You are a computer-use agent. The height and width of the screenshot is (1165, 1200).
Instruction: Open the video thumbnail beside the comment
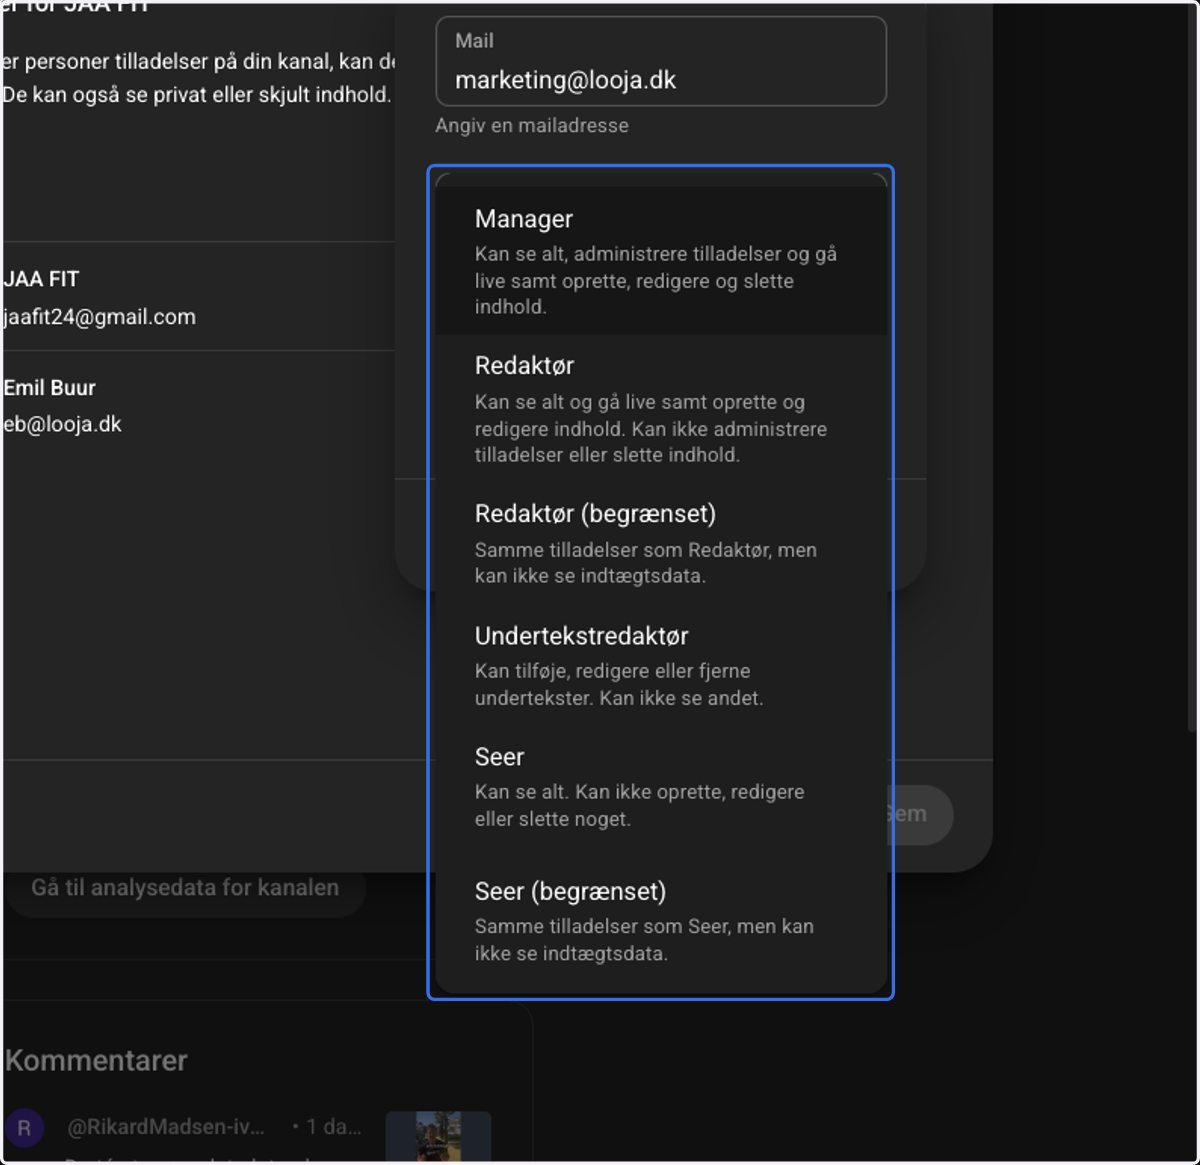pyautogui.click(x=438, y=1136)
